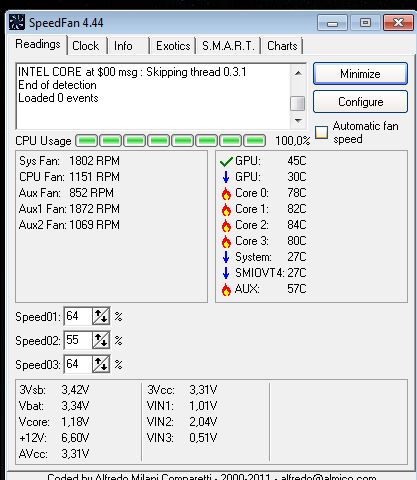
Task: Click the flame icon next to Core 0
Action: click(x=226, y=193)
